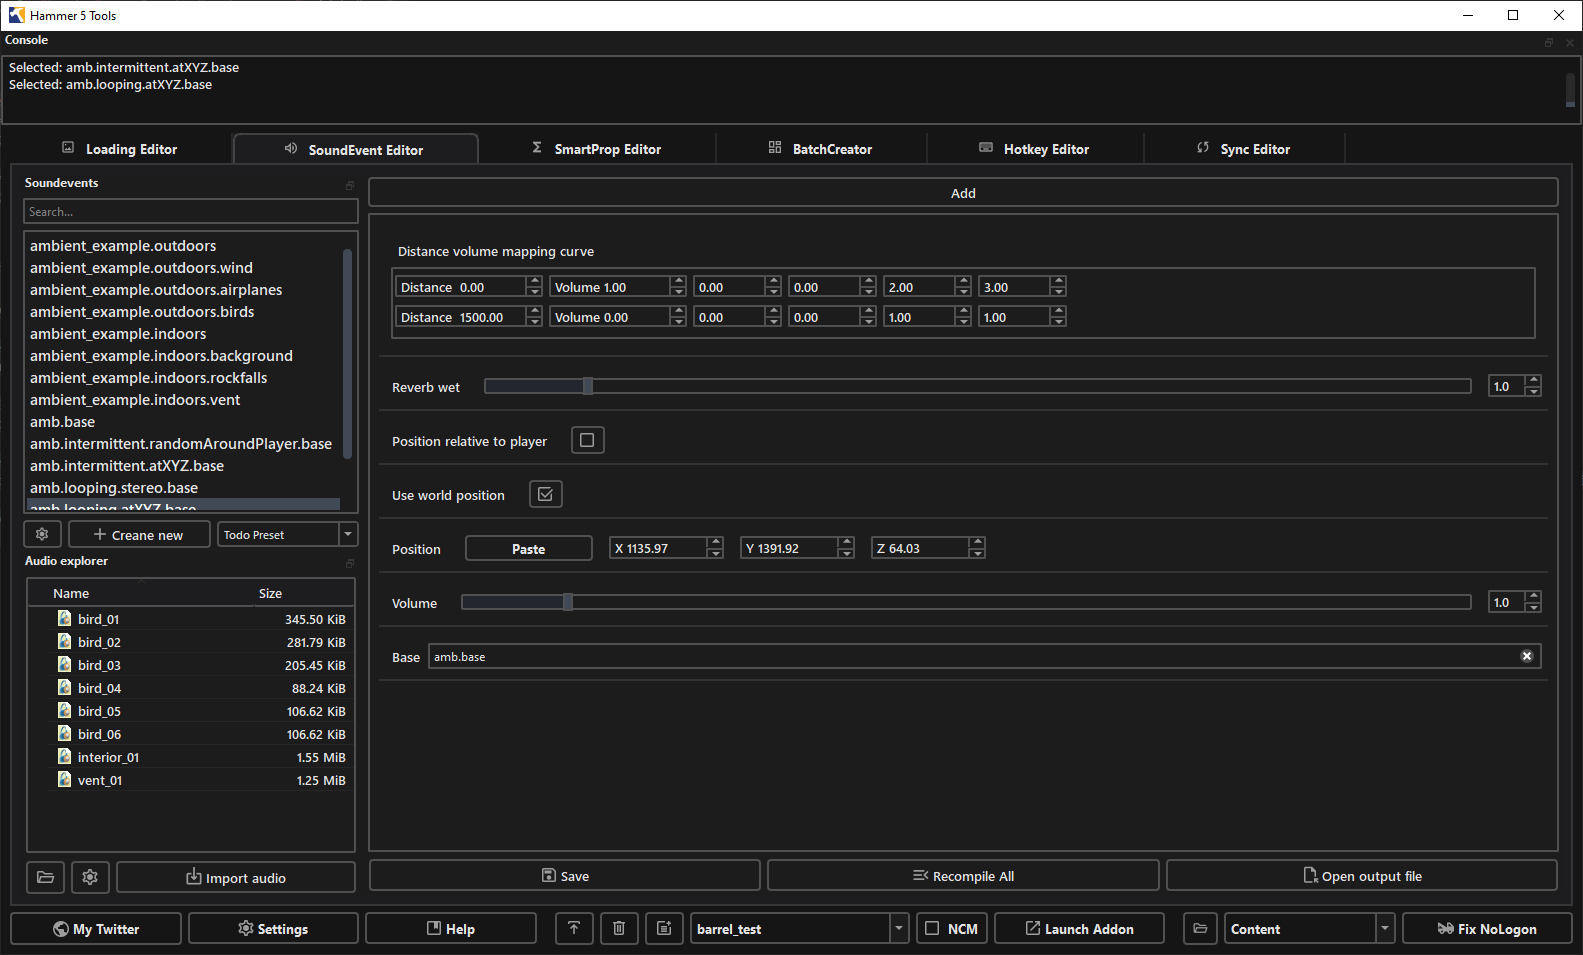The image size is (1583, 955).
Task: Select ambient_example.indoors.vent soundevent
Action: [135, 399]
